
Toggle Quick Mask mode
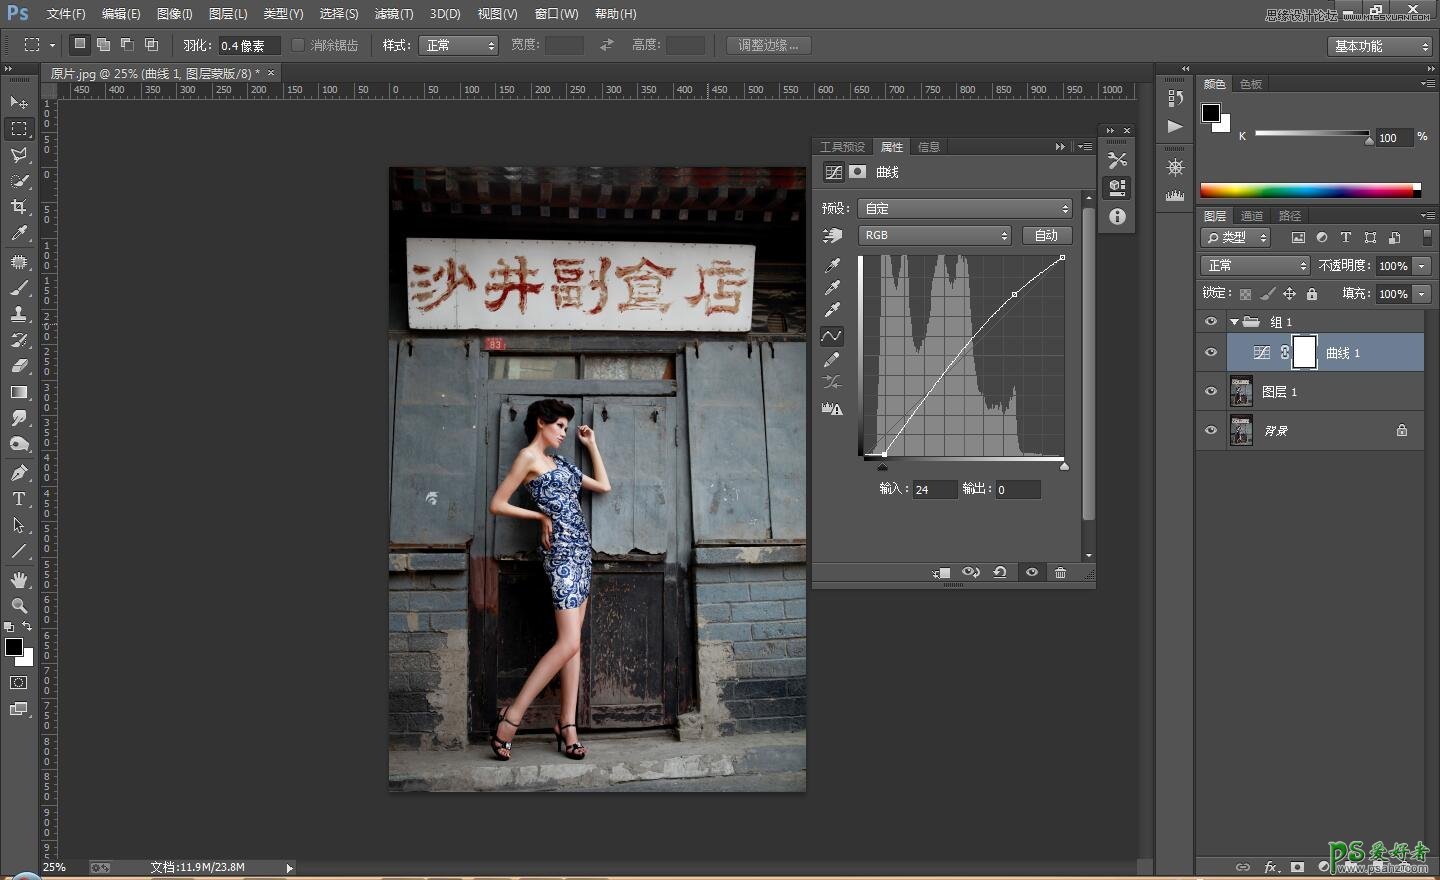19,683
